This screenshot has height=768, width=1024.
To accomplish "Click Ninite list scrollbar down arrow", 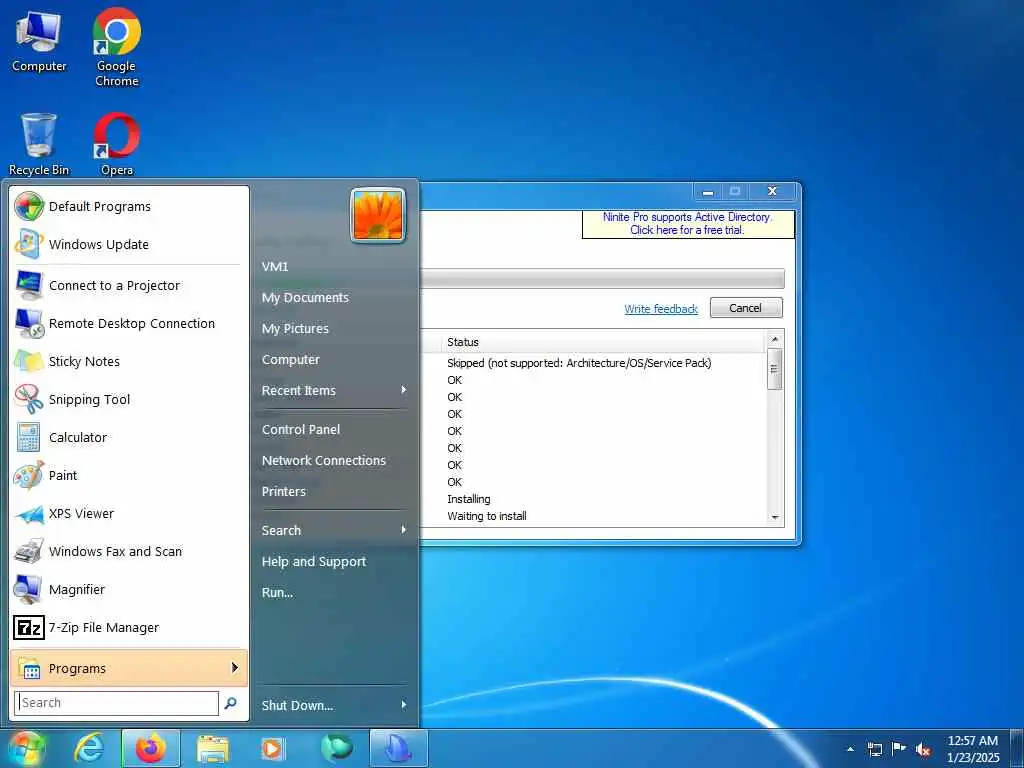I will pos(775,517).
